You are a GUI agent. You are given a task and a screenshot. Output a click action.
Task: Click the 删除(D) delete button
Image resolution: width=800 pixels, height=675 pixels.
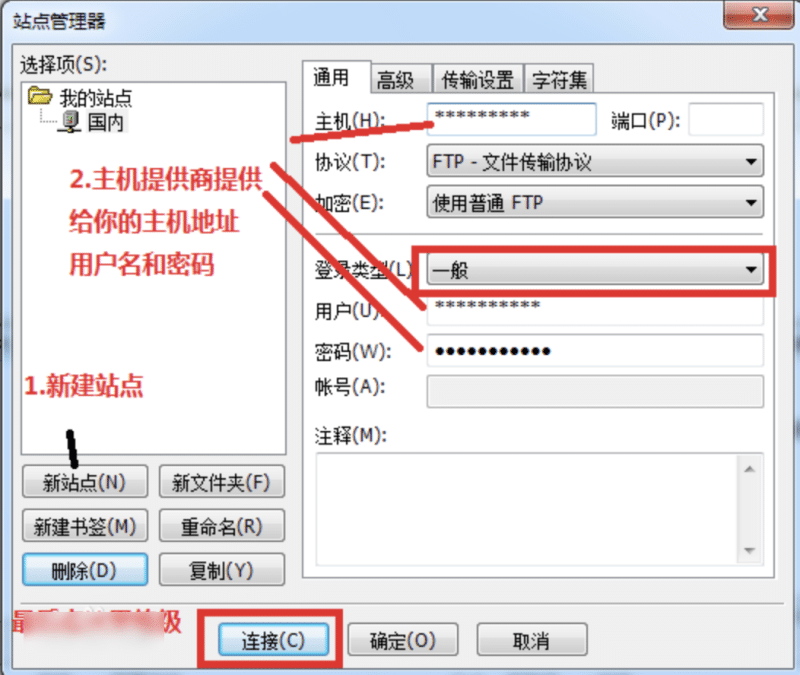(x=85, y=569)
